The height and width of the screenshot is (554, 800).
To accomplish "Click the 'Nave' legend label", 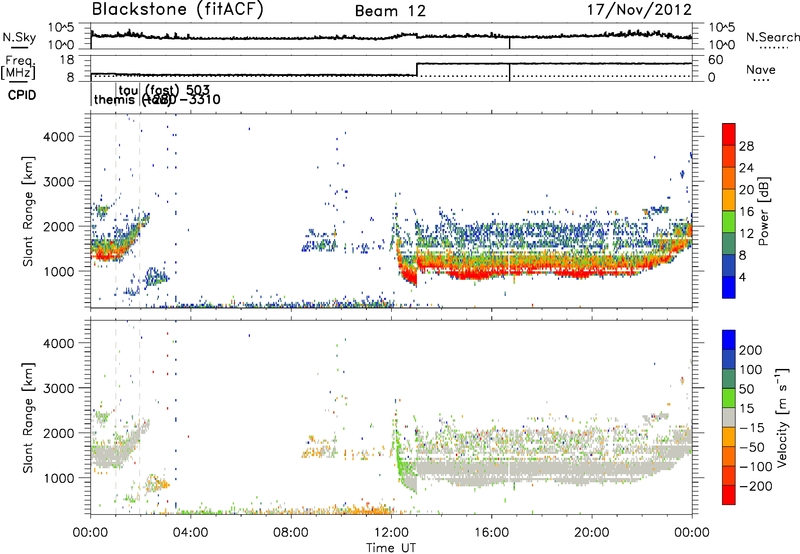I will click(761, 70).
